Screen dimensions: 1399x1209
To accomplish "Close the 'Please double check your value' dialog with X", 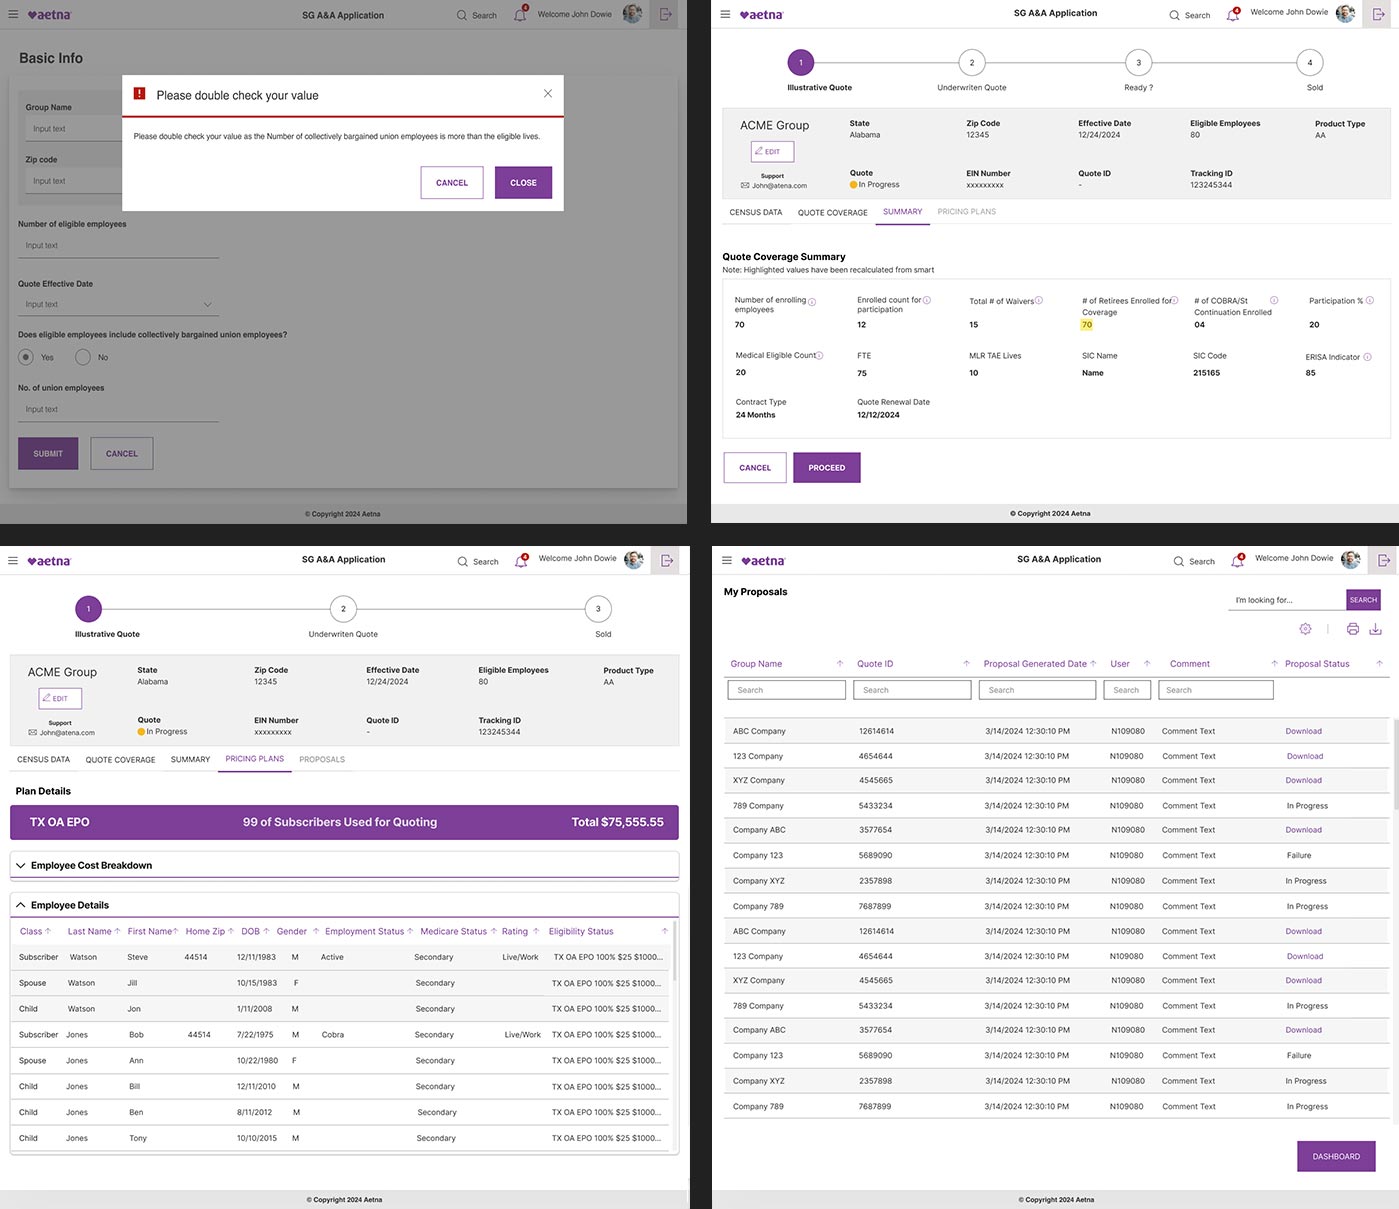I will pos(548,94).
